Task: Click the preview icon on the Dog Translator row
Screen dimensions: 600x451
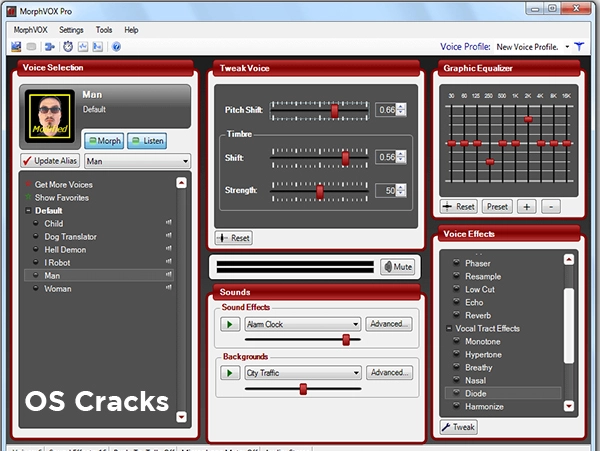Action: coord(168,235)
